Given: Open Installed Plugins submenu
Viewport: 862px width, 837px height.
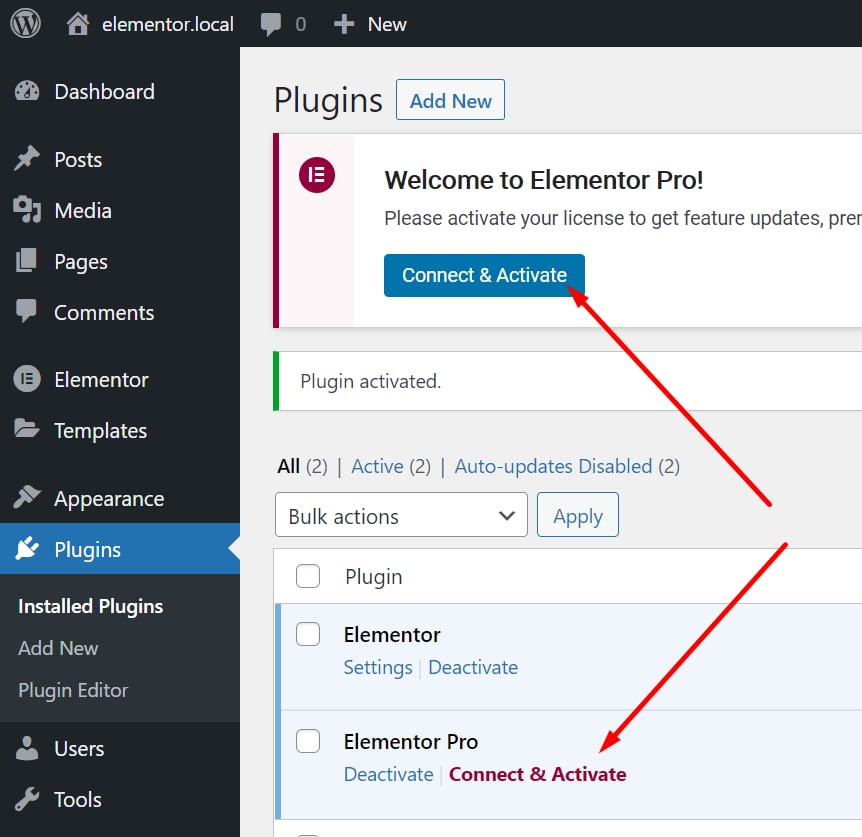Looking at the screenshot, I should 91,606.
